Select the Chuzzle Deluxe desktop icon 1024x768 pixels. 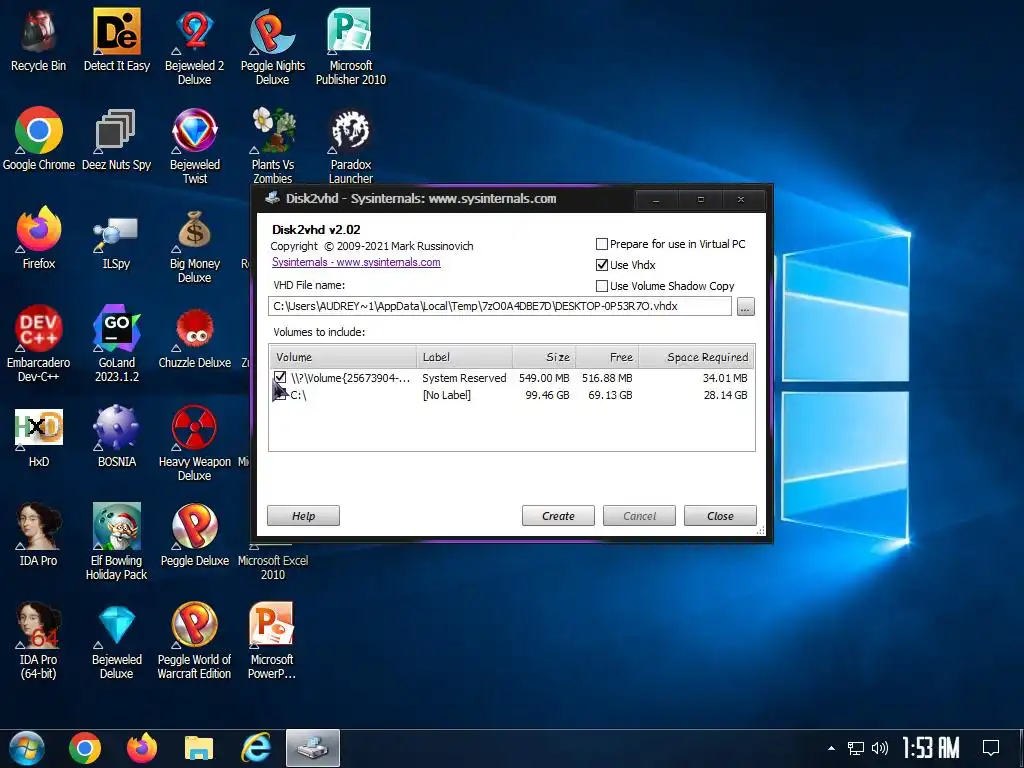click(x=195, y=338)
